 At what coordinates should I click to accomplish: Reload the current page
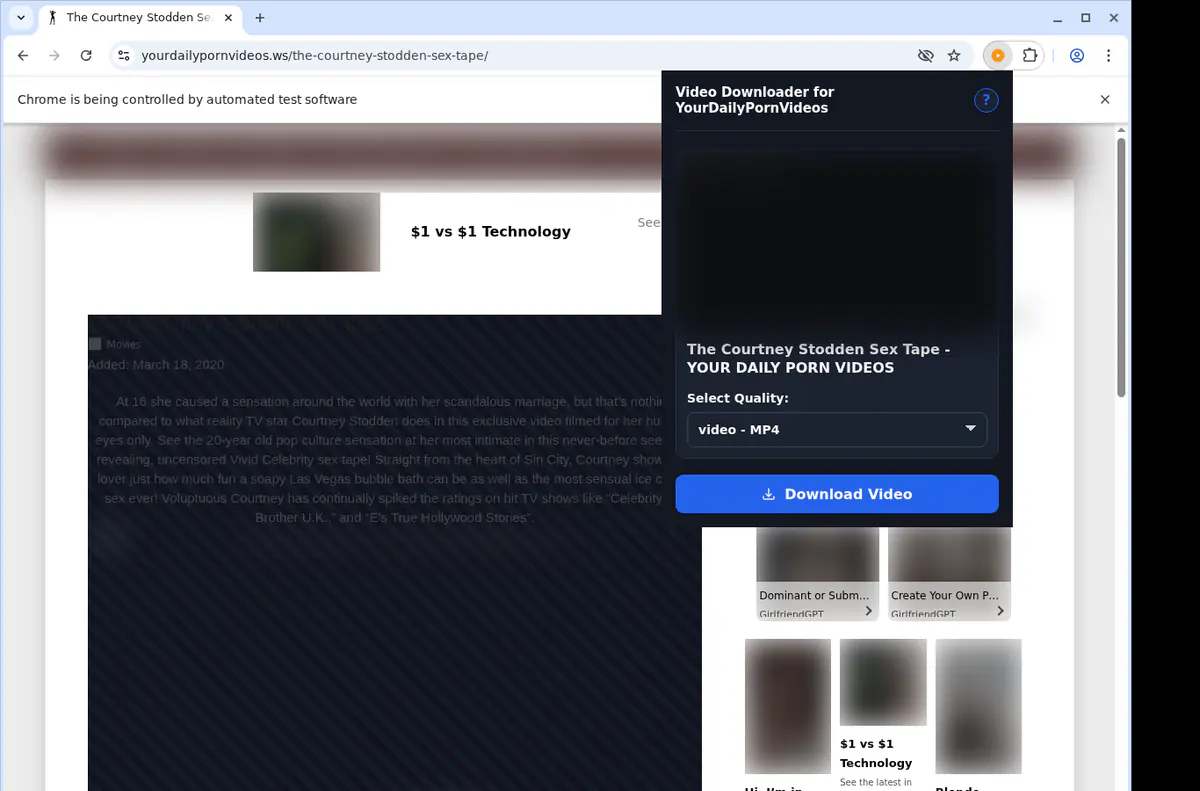(x=86, y=56)
